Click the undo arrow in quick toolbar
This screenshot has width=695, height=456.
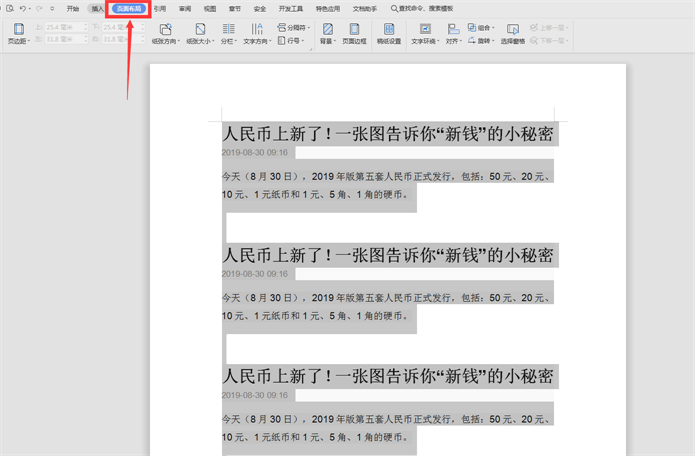[x=22, y=8]
